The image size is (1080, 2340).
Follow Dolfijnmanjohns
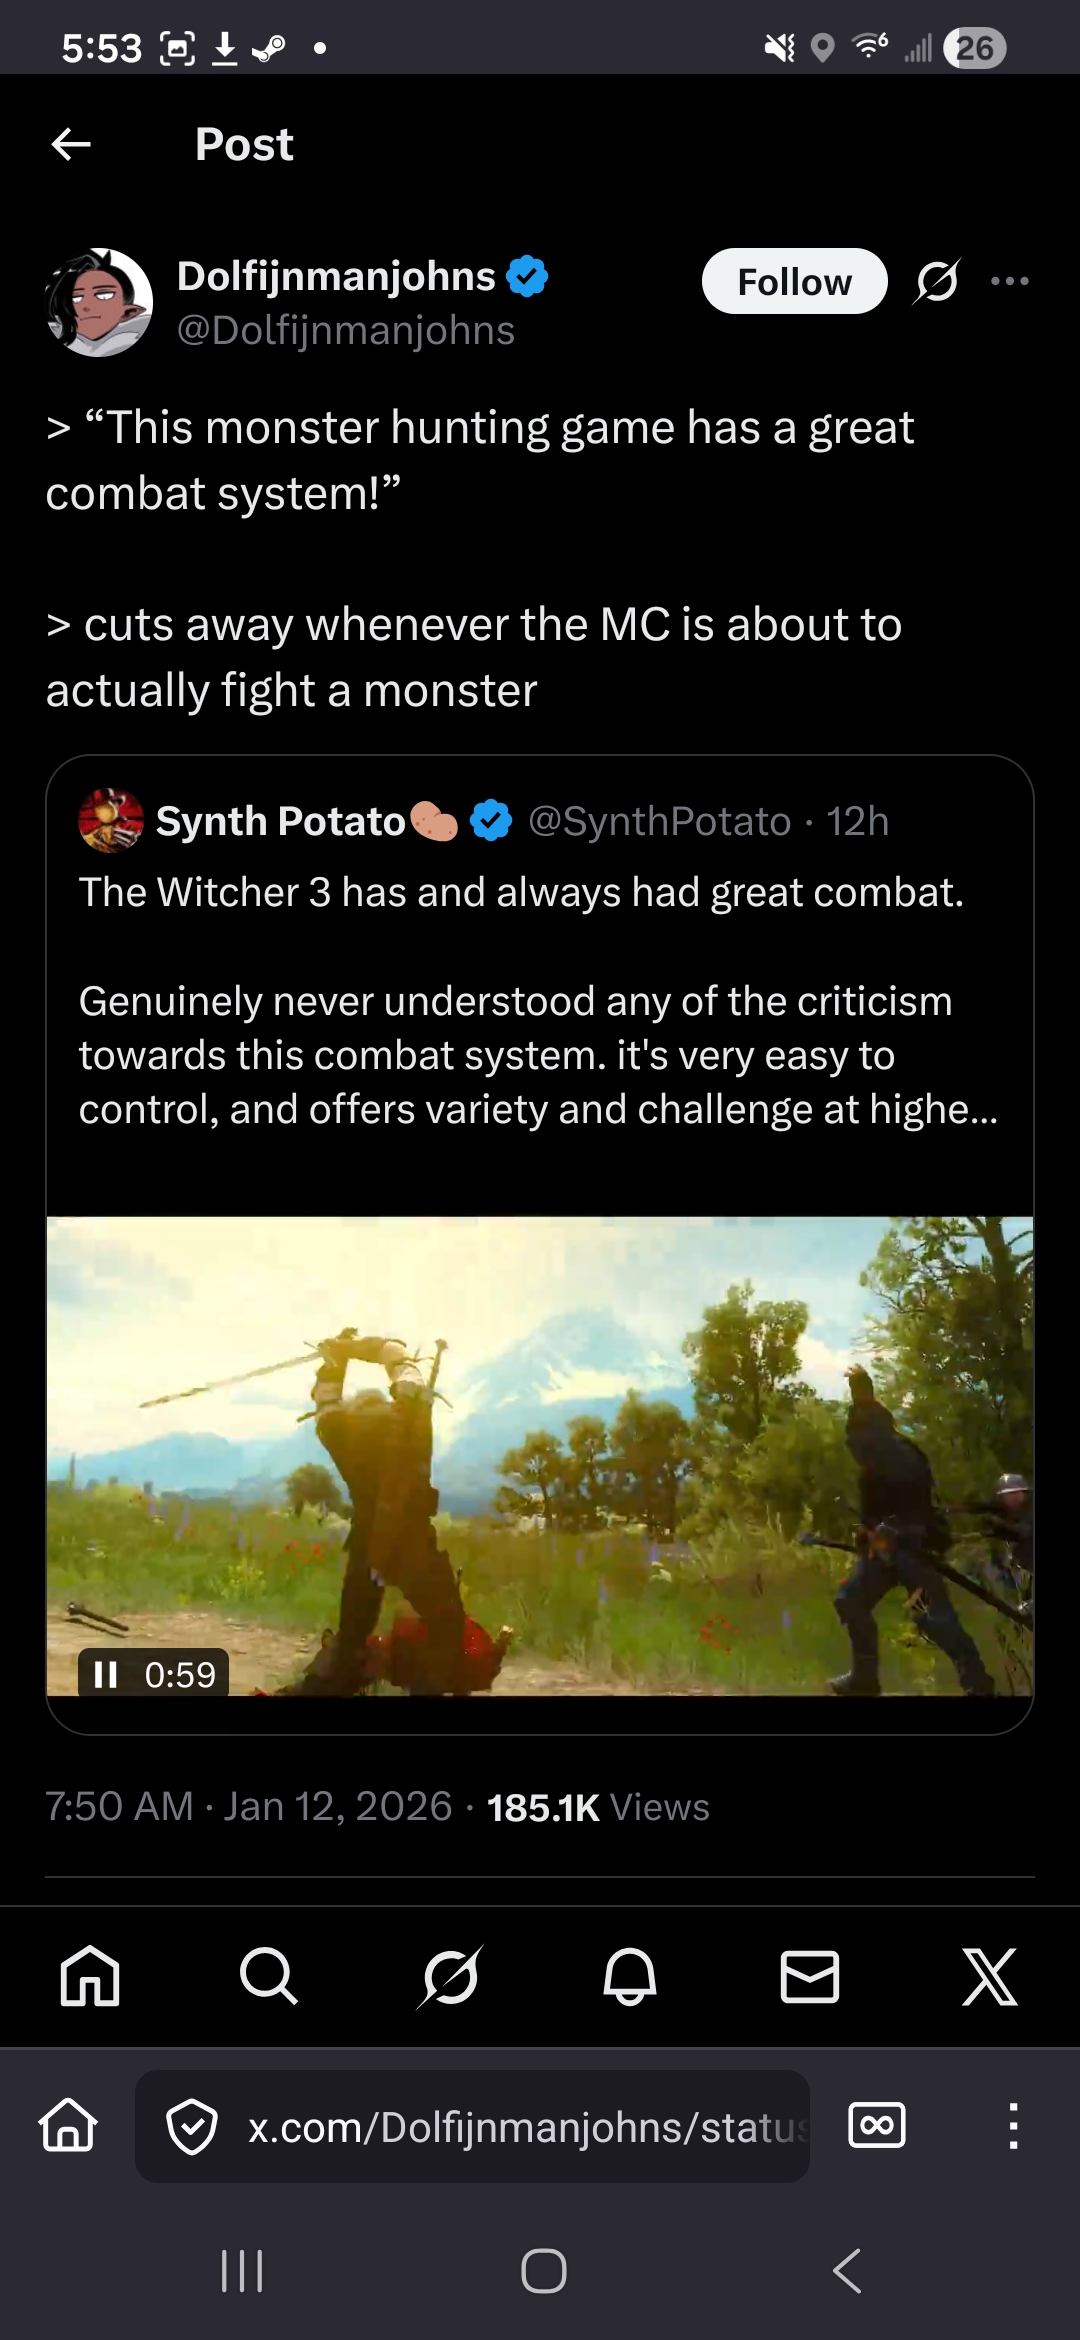794,281
